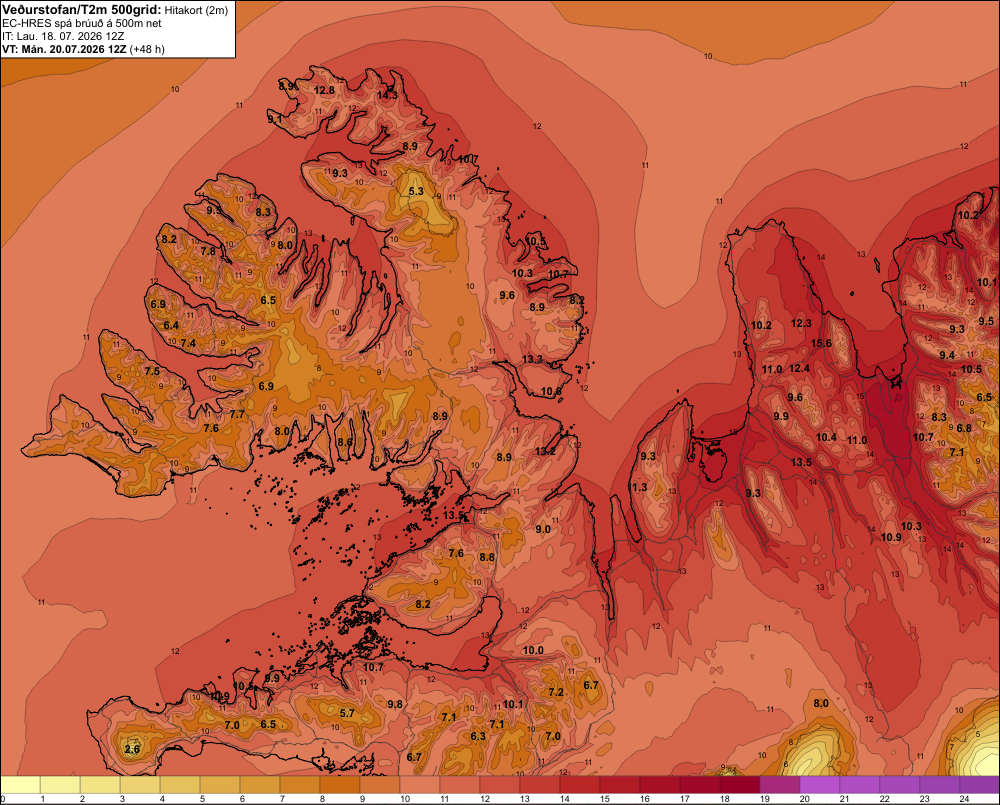The height and width of the screenshot is (805, 1000).
Task: Click the legend tick label 19
Action: coord(764,799)
